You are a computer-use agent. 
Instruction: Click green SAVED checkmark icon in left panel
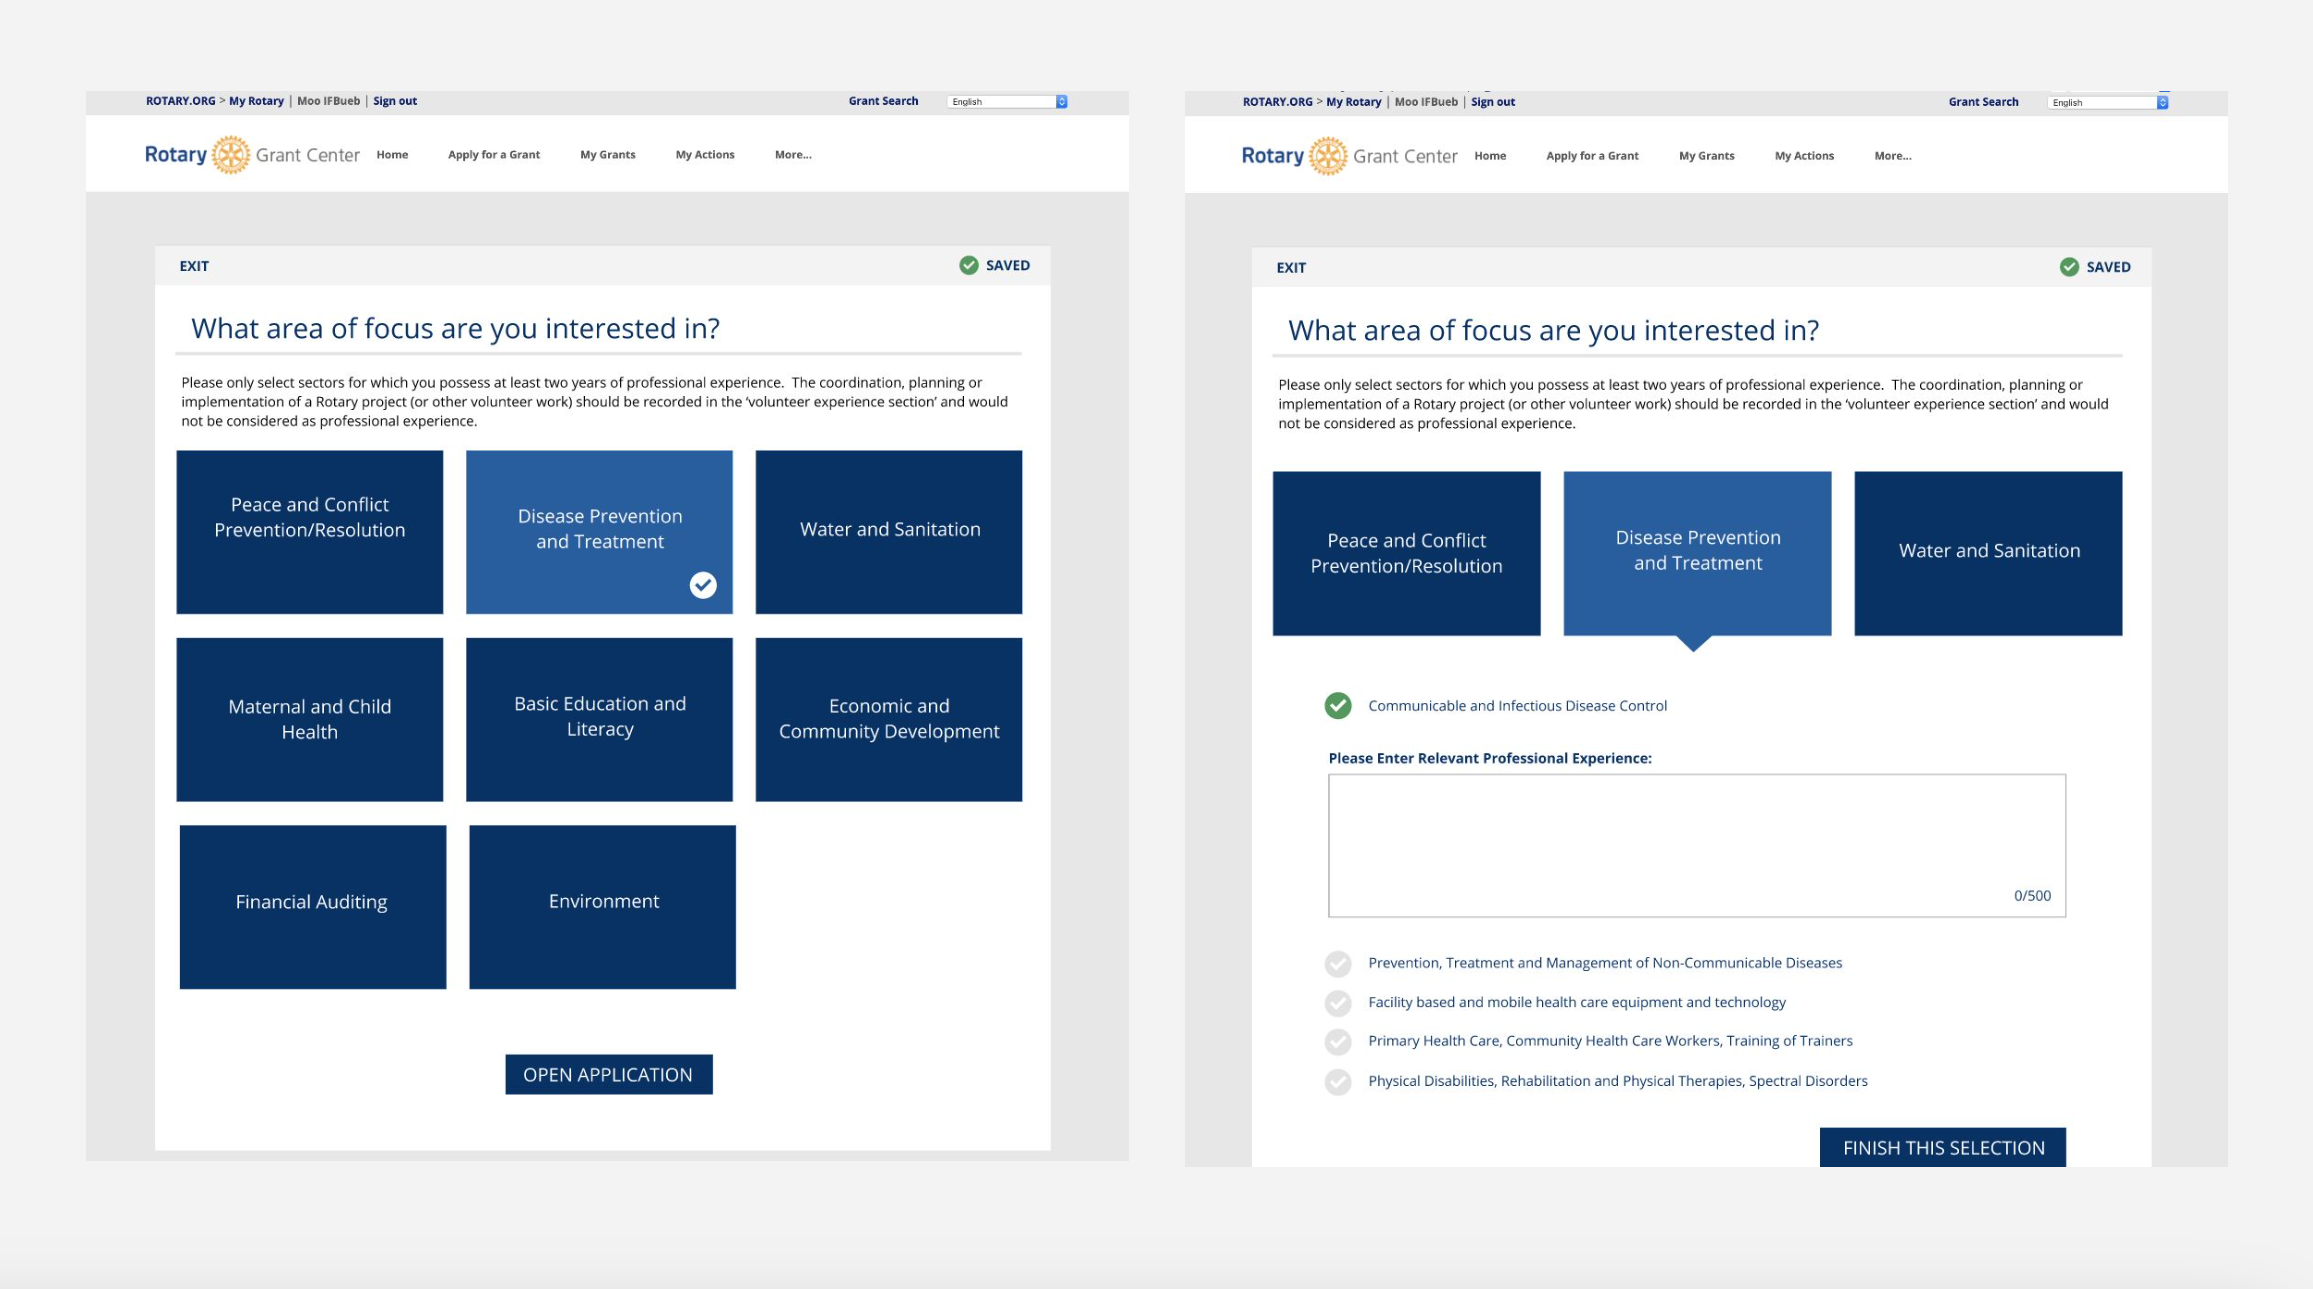pyautogui.click(x=968, y=265)
